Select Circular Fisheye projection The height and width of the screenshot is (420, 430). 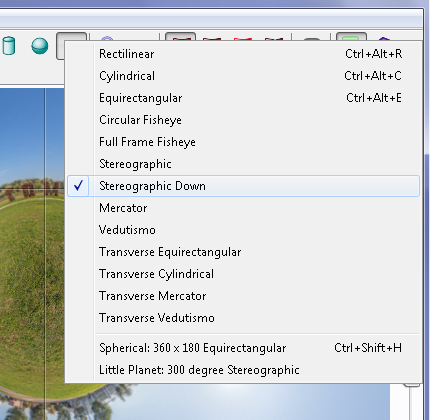[243, 120]
